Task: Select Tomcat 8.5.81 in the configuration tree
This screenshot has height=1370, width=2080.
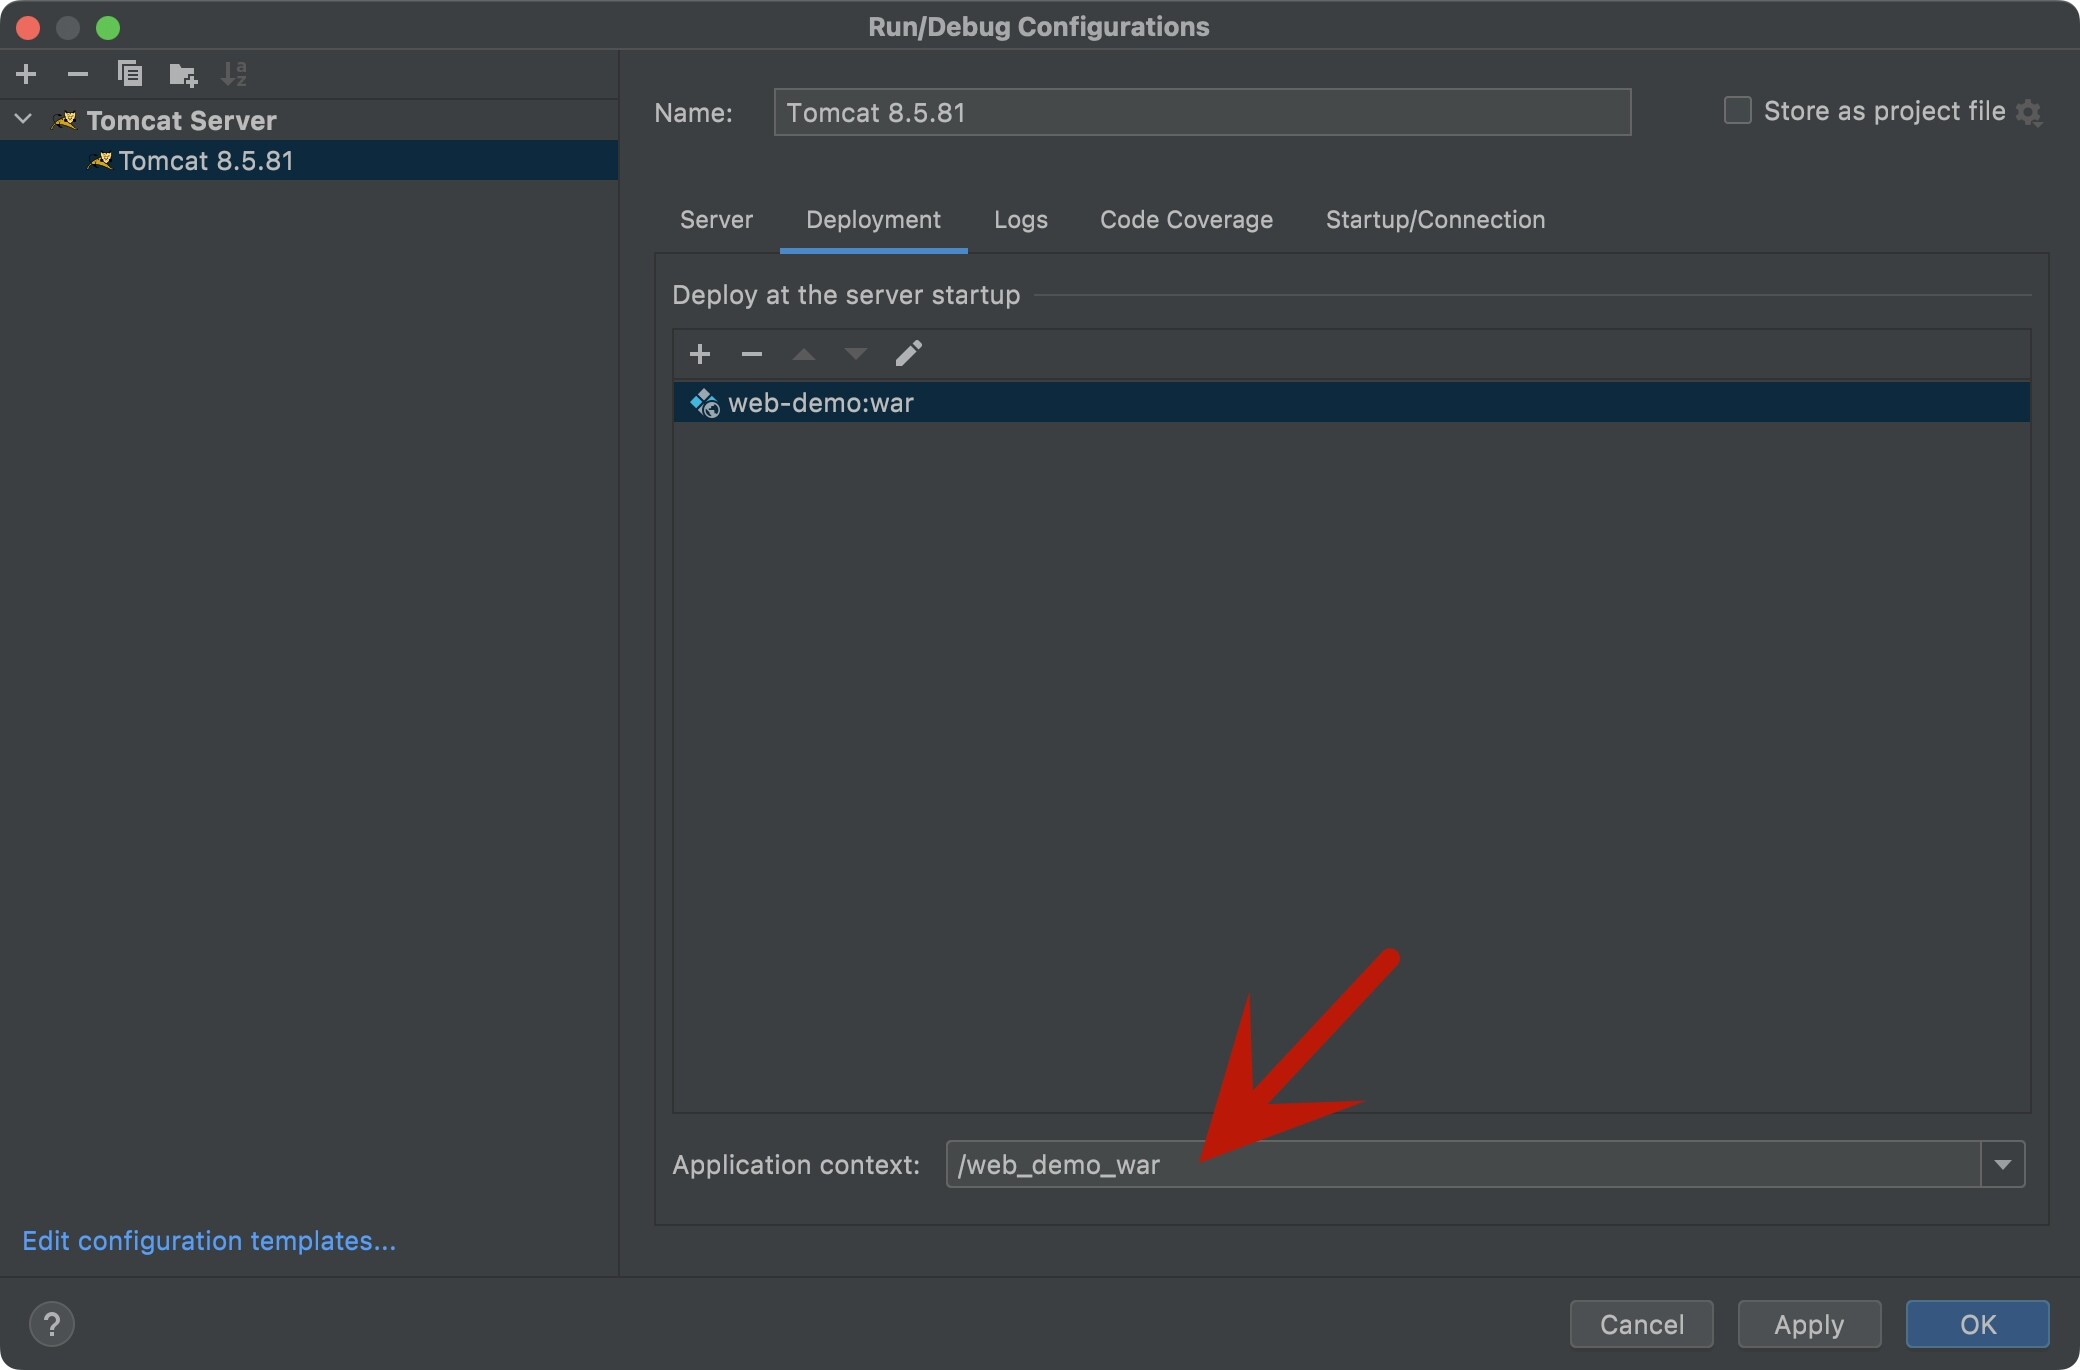Action: tap(205, 161)
